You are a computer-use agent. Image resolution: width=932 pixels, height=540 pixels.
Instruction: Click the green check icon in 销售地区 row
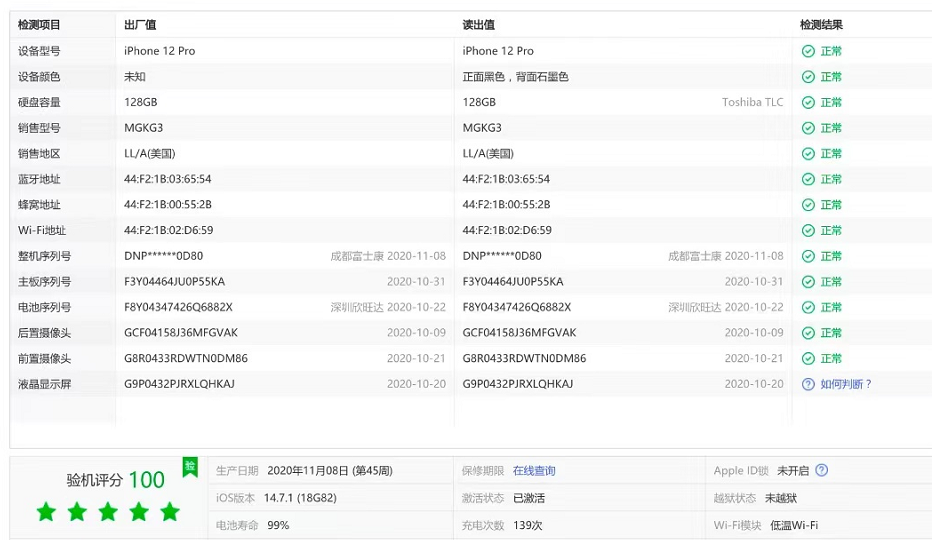tap(808, 153)
